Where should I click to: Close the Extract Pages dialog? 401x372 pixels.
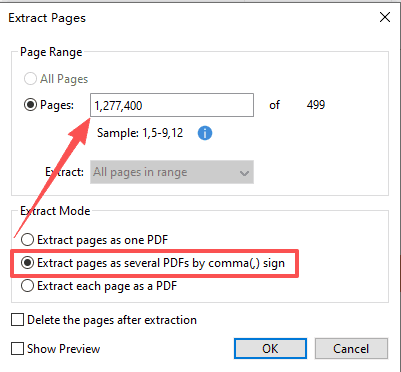tap(385, 17)
